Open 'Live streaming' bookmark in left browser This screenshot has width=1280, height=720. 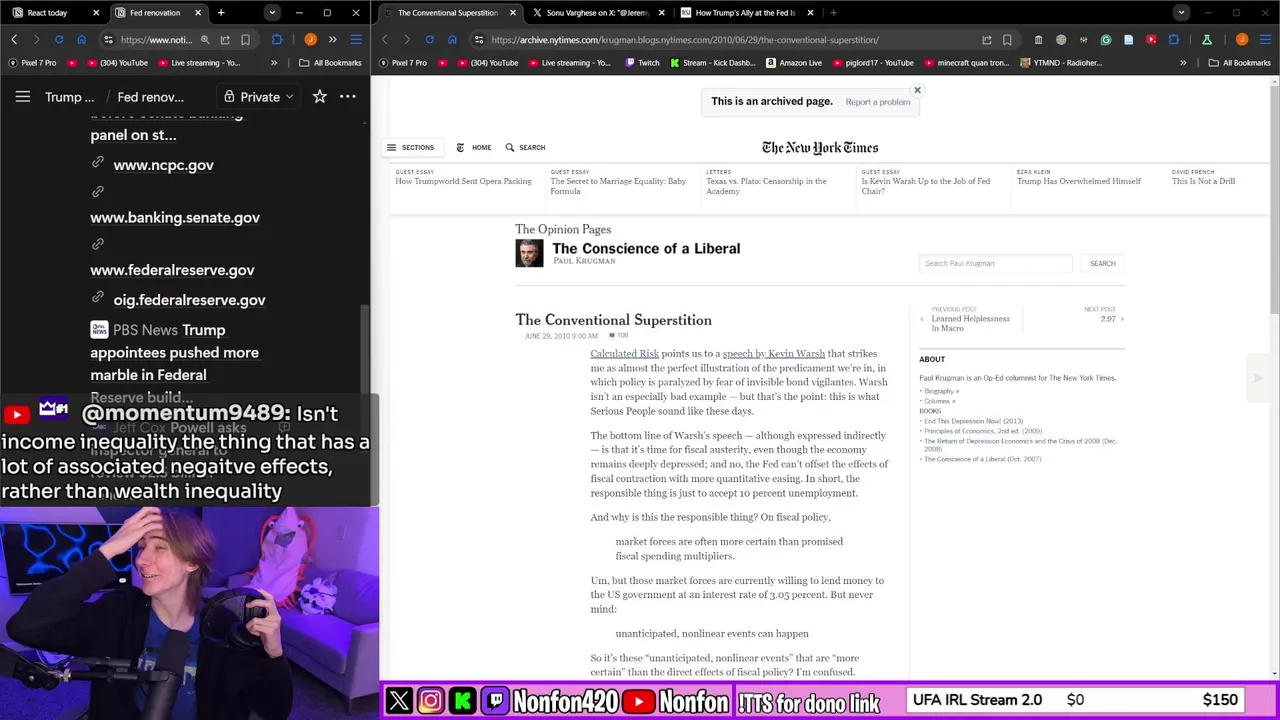point(198,63)
